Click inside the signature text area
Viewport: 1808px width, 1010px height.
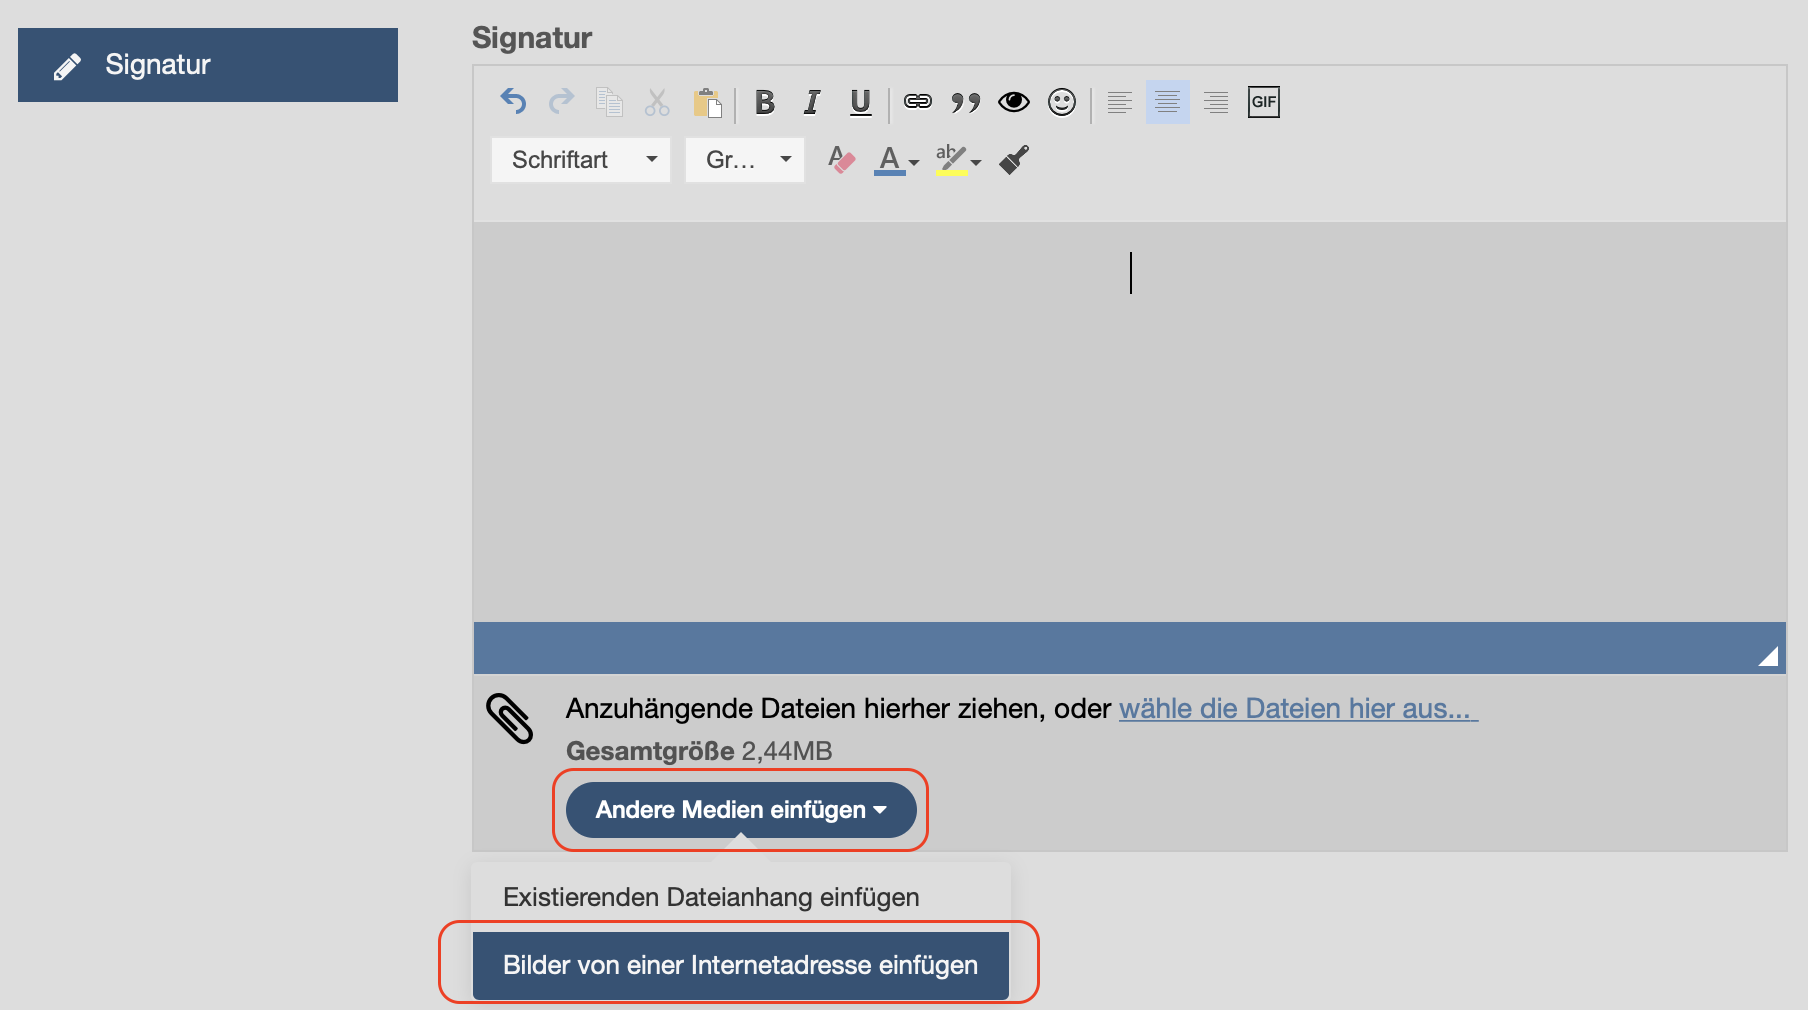coord(1130,420)
